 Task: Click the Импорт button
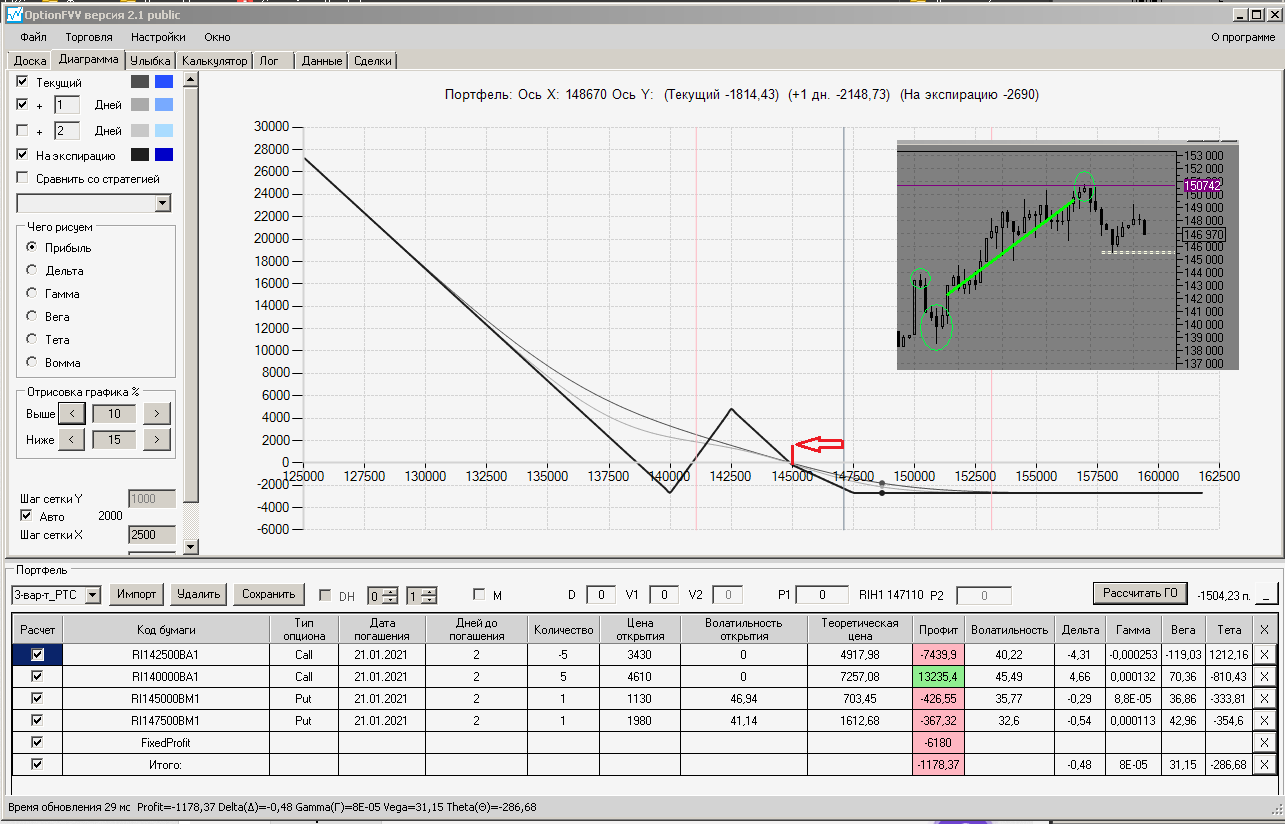(136, 594)
